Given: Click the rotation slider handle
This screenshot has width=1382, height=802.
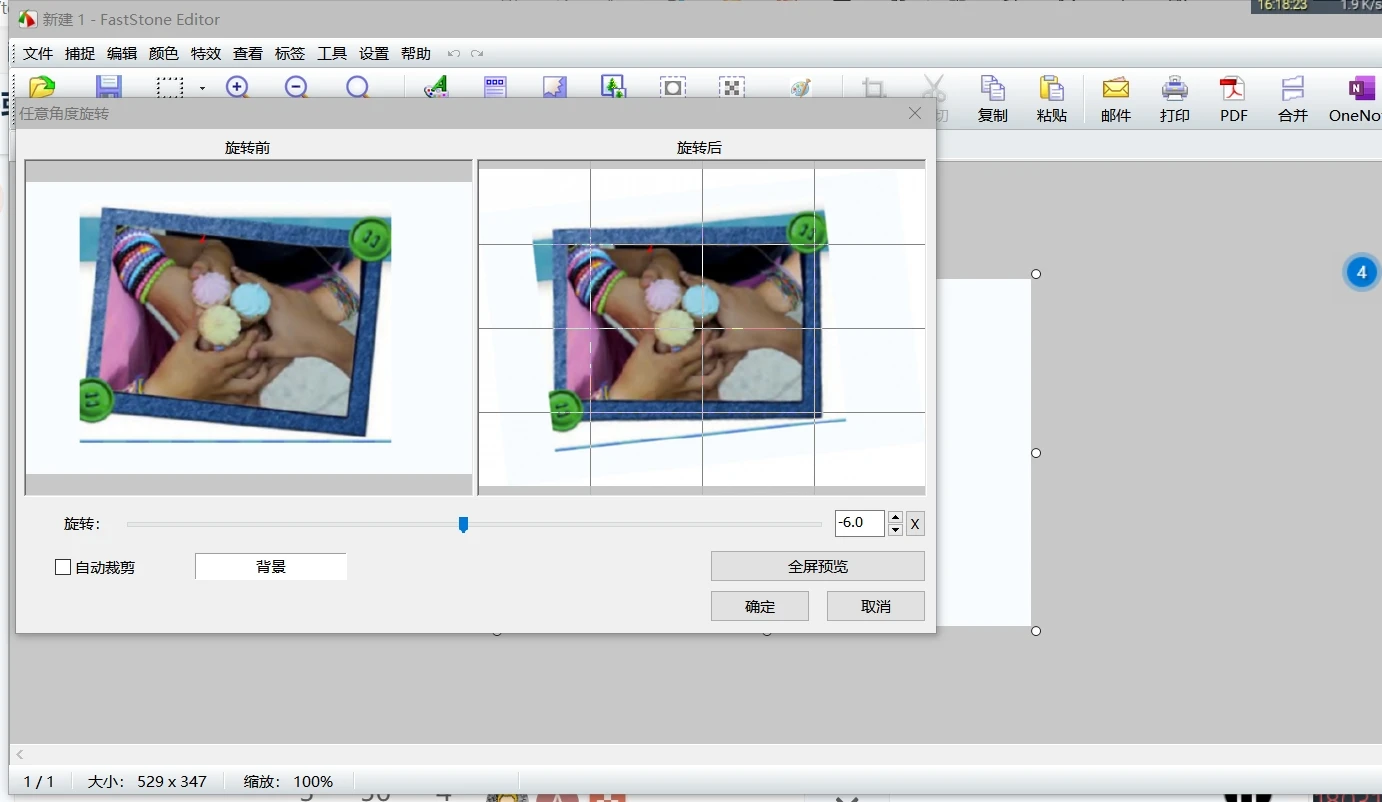Looking at the screenshot, I should pos(463,524).
